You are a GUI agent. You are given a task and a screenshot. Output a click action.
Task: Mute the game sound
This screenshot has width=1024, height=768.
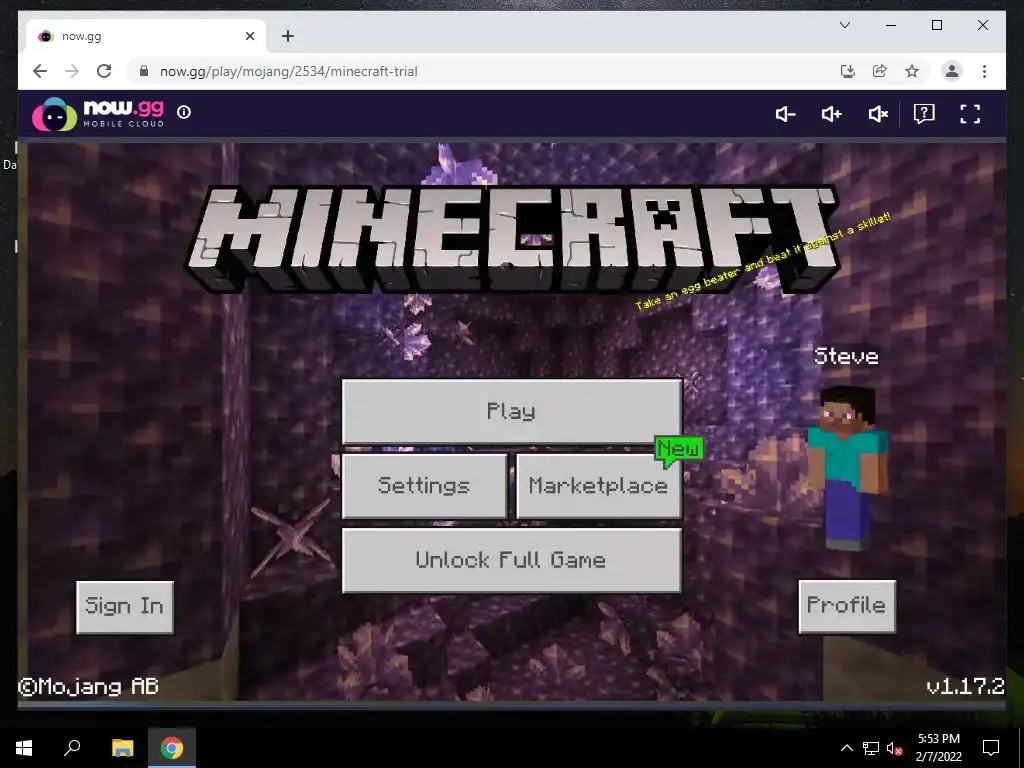(x=878, y=114)
